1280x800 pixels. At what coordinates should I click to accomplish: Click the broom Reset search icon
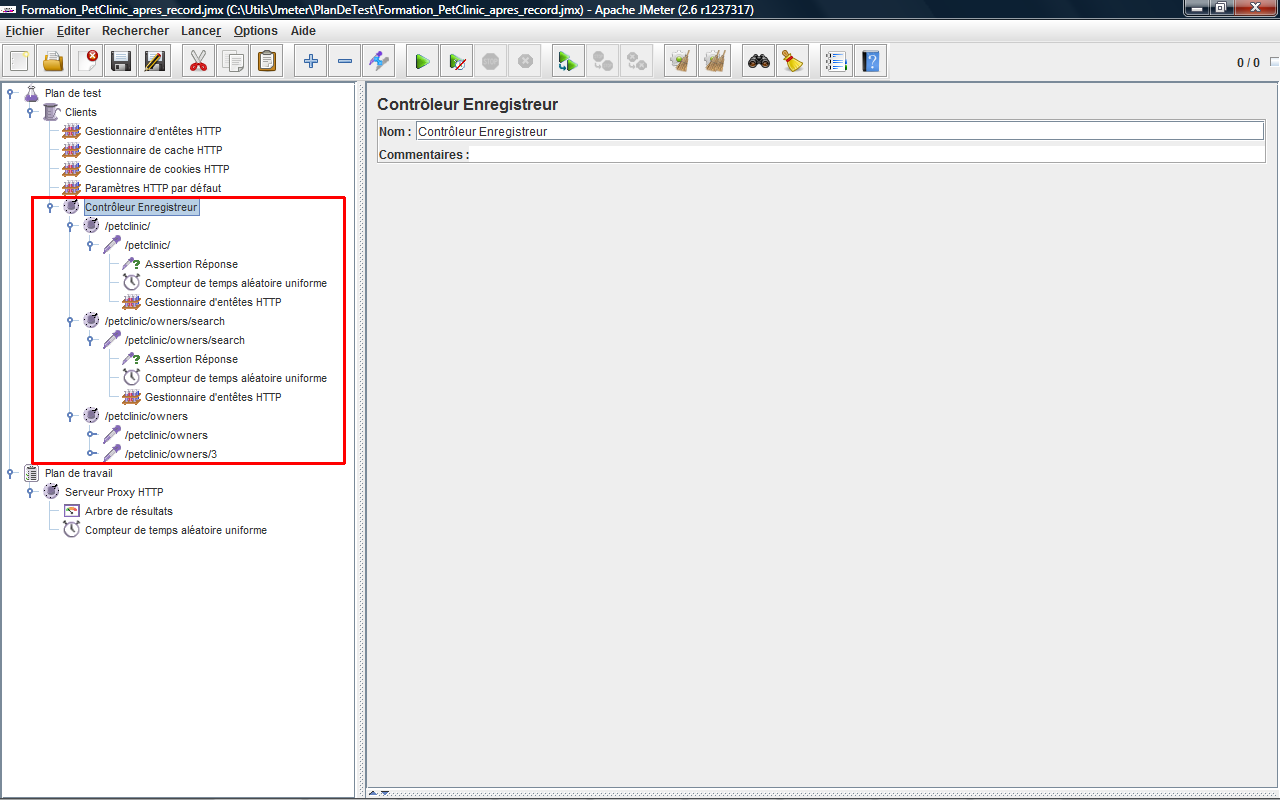[x=793, y=62]
